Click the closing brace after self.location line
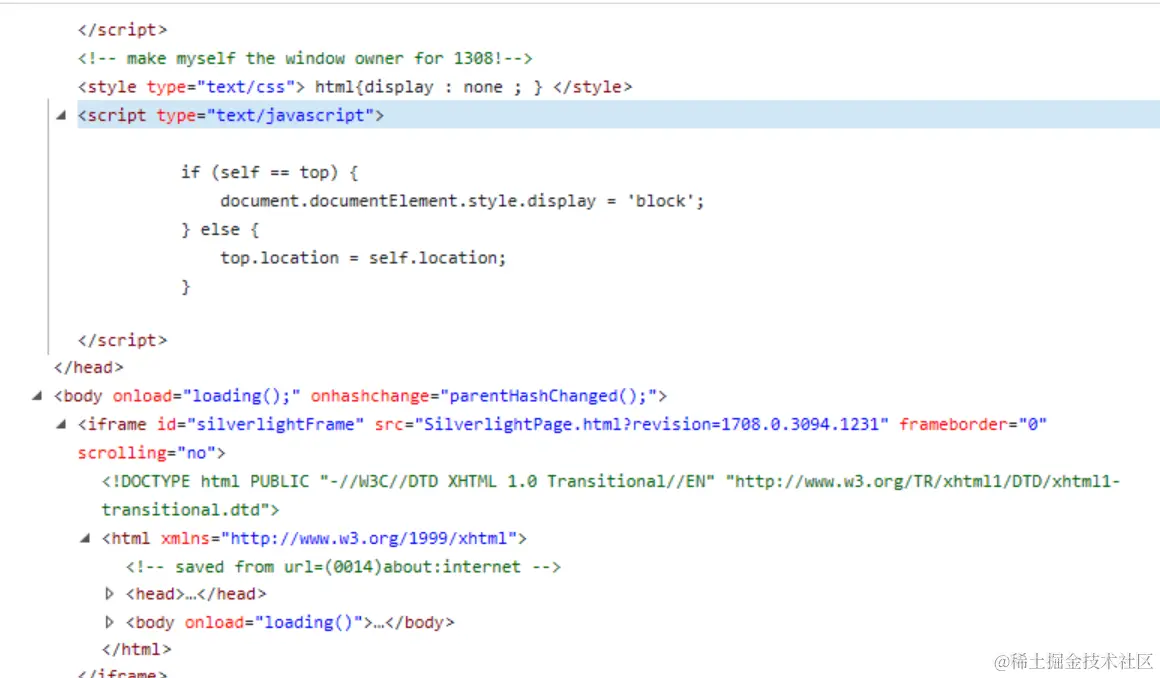This screenshot has width=1160, height=678. click(186, 286)
